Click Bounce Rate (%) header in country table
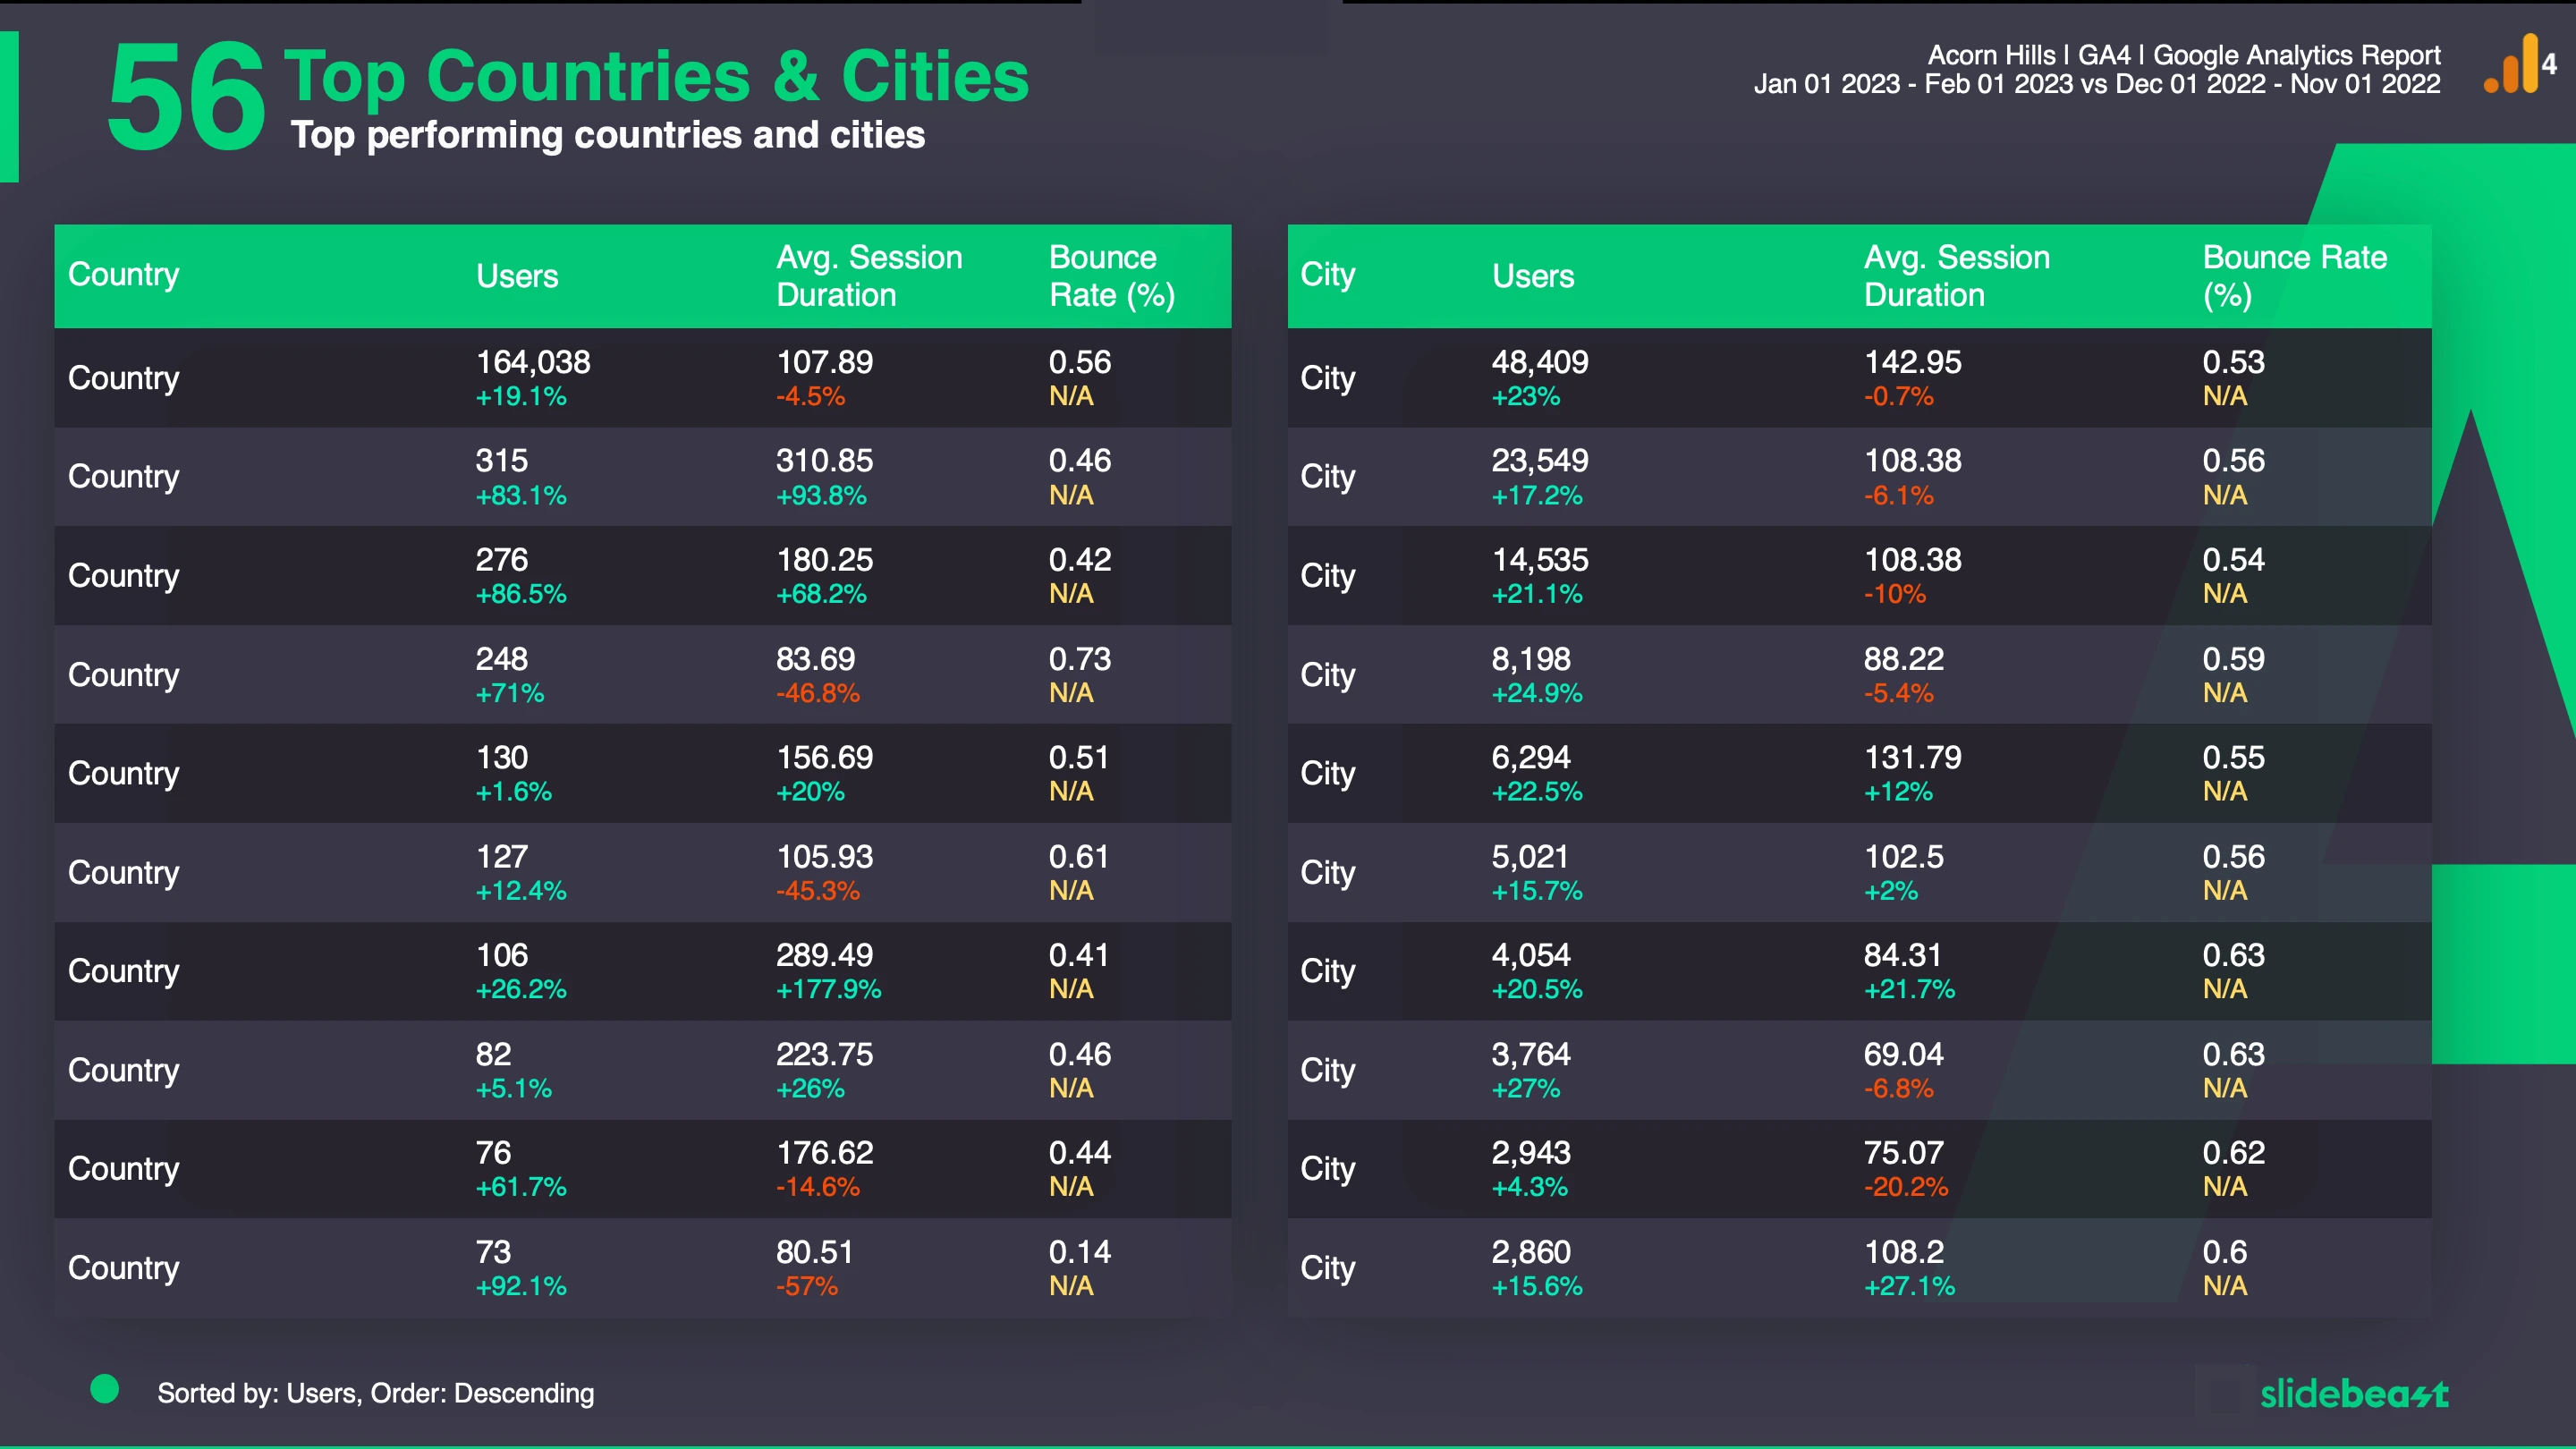2576x1449 pixels. (x=1112, y=276)
